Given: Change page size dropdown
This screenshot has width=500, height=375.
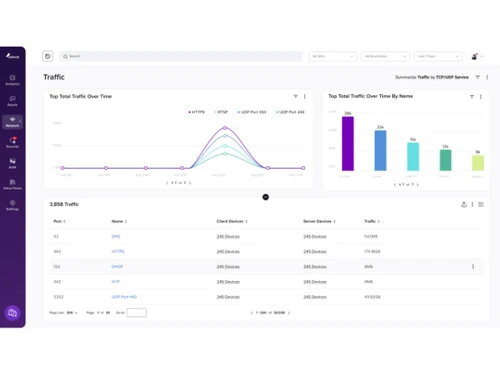Looking at the screenshot, I should [72, 313].
